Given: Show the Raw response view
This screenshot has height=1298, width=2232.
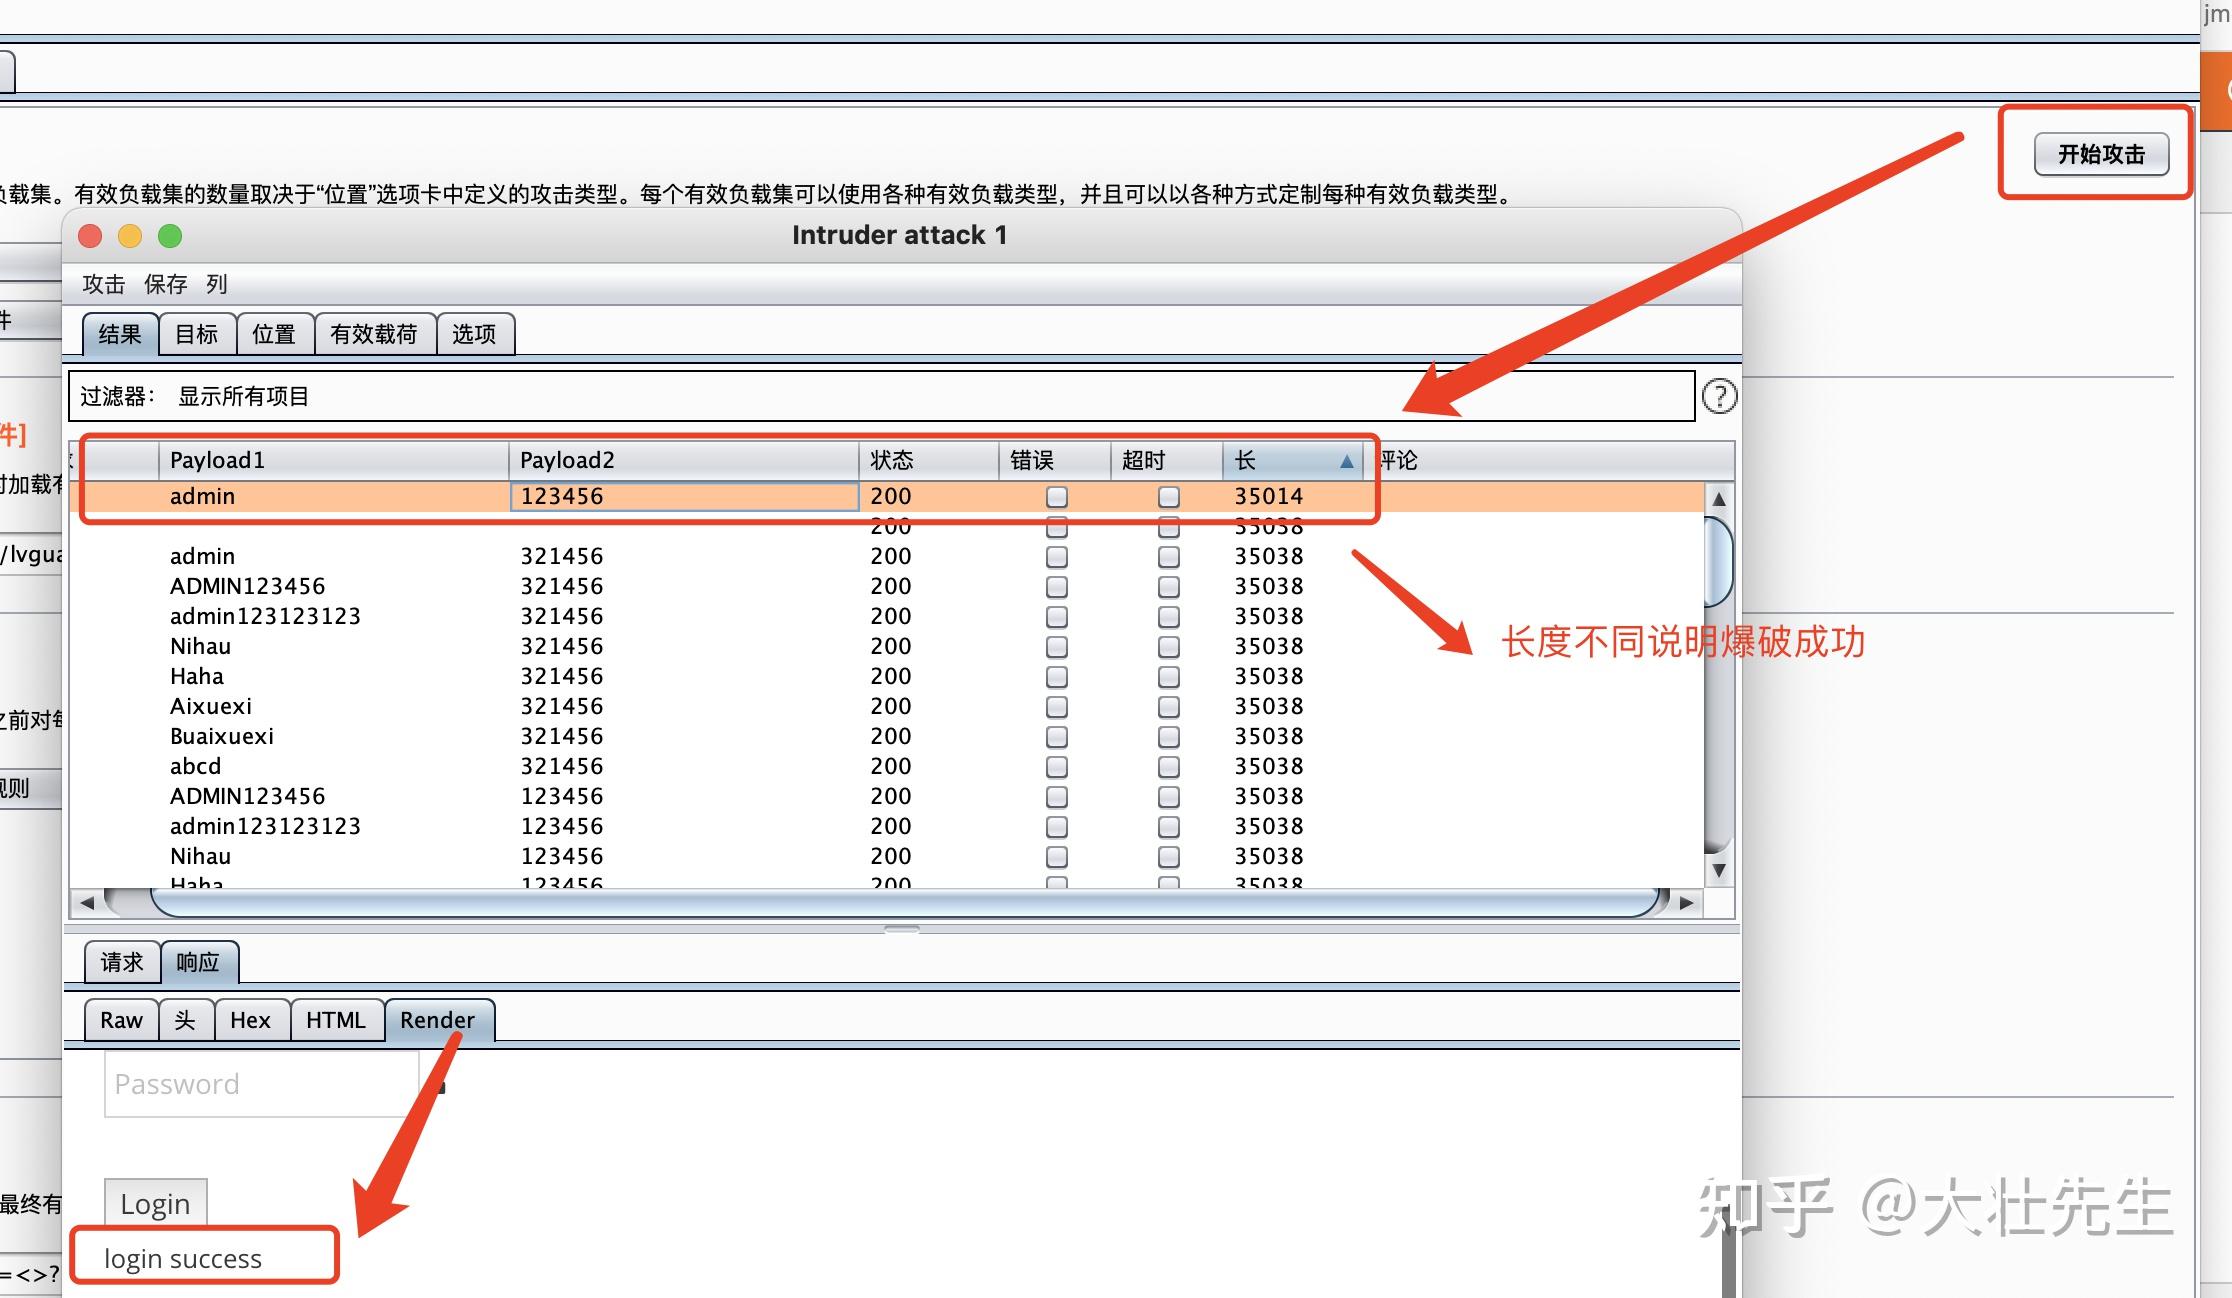Looking at the screenshot, I should pyautogui.click(x=121, y=1020).
